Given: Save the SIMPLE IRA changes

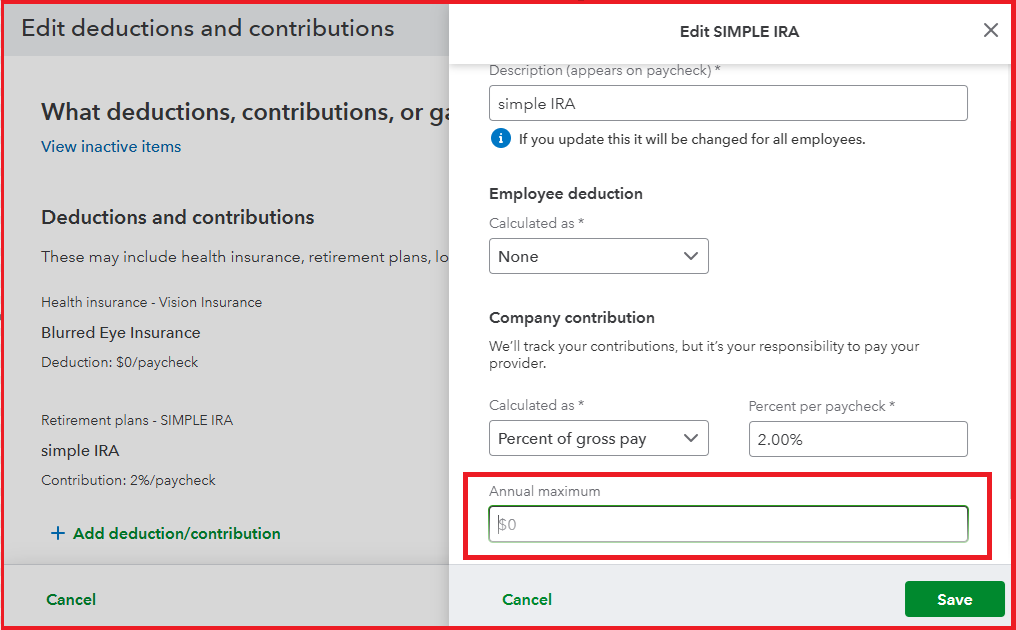Looking at the screenshot, I should click(x=954, y=598).
